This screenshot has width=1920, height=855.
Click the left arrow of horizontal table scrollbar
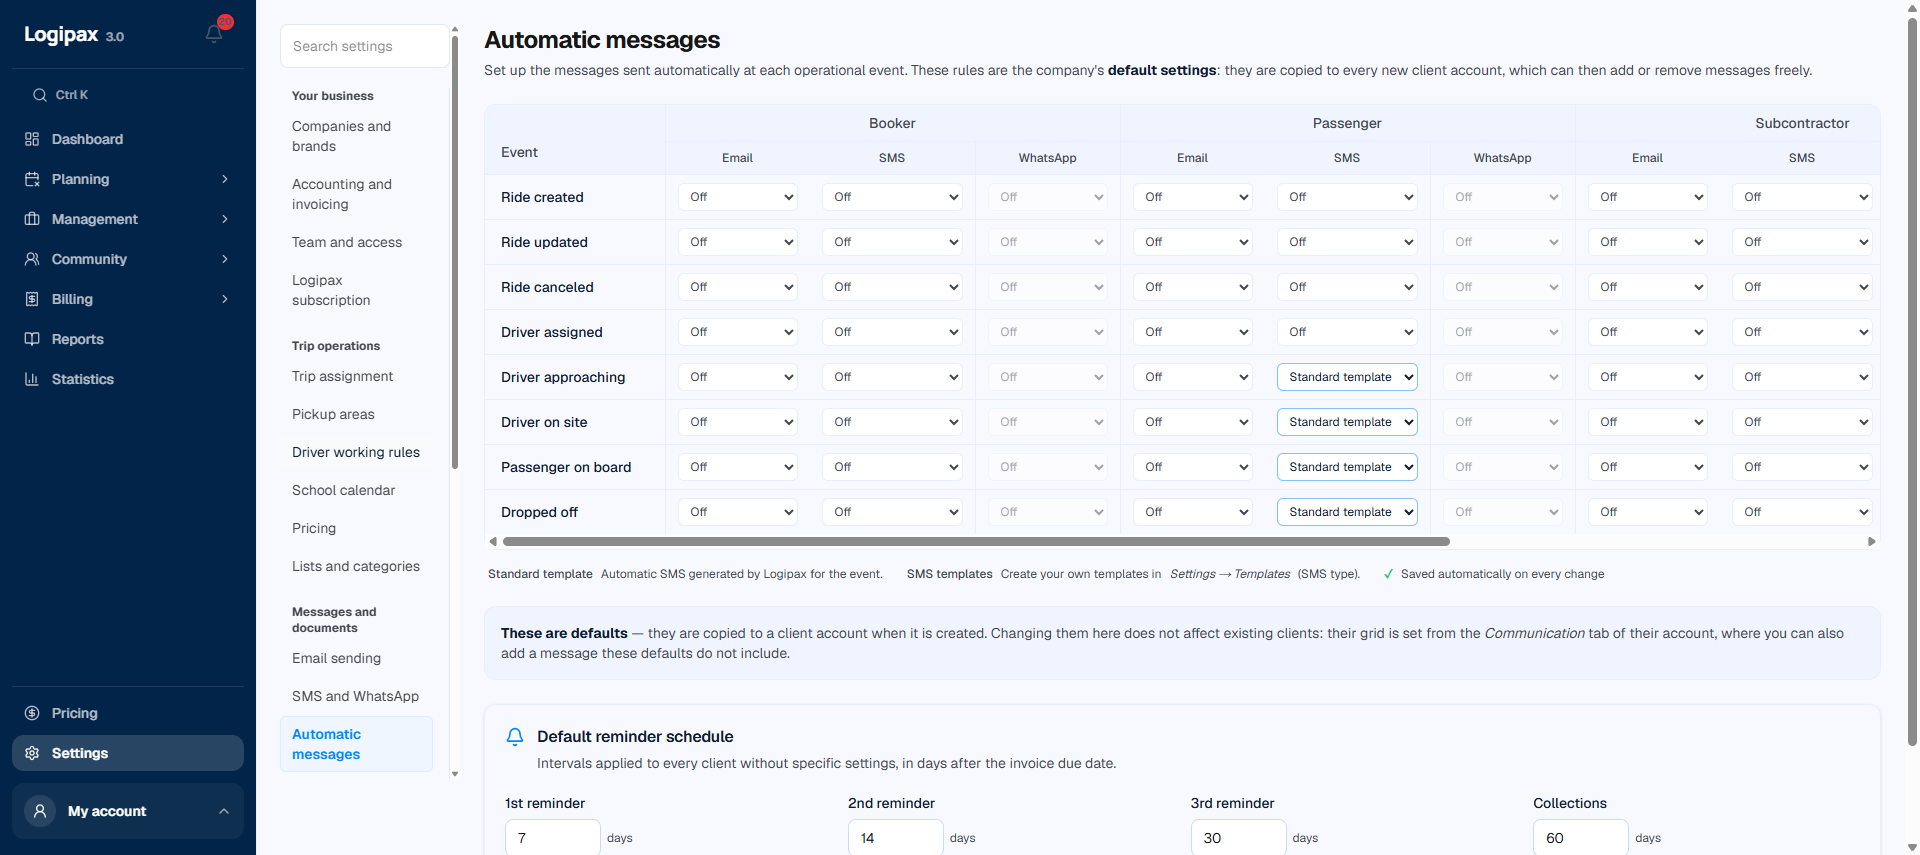click(493, 541)
